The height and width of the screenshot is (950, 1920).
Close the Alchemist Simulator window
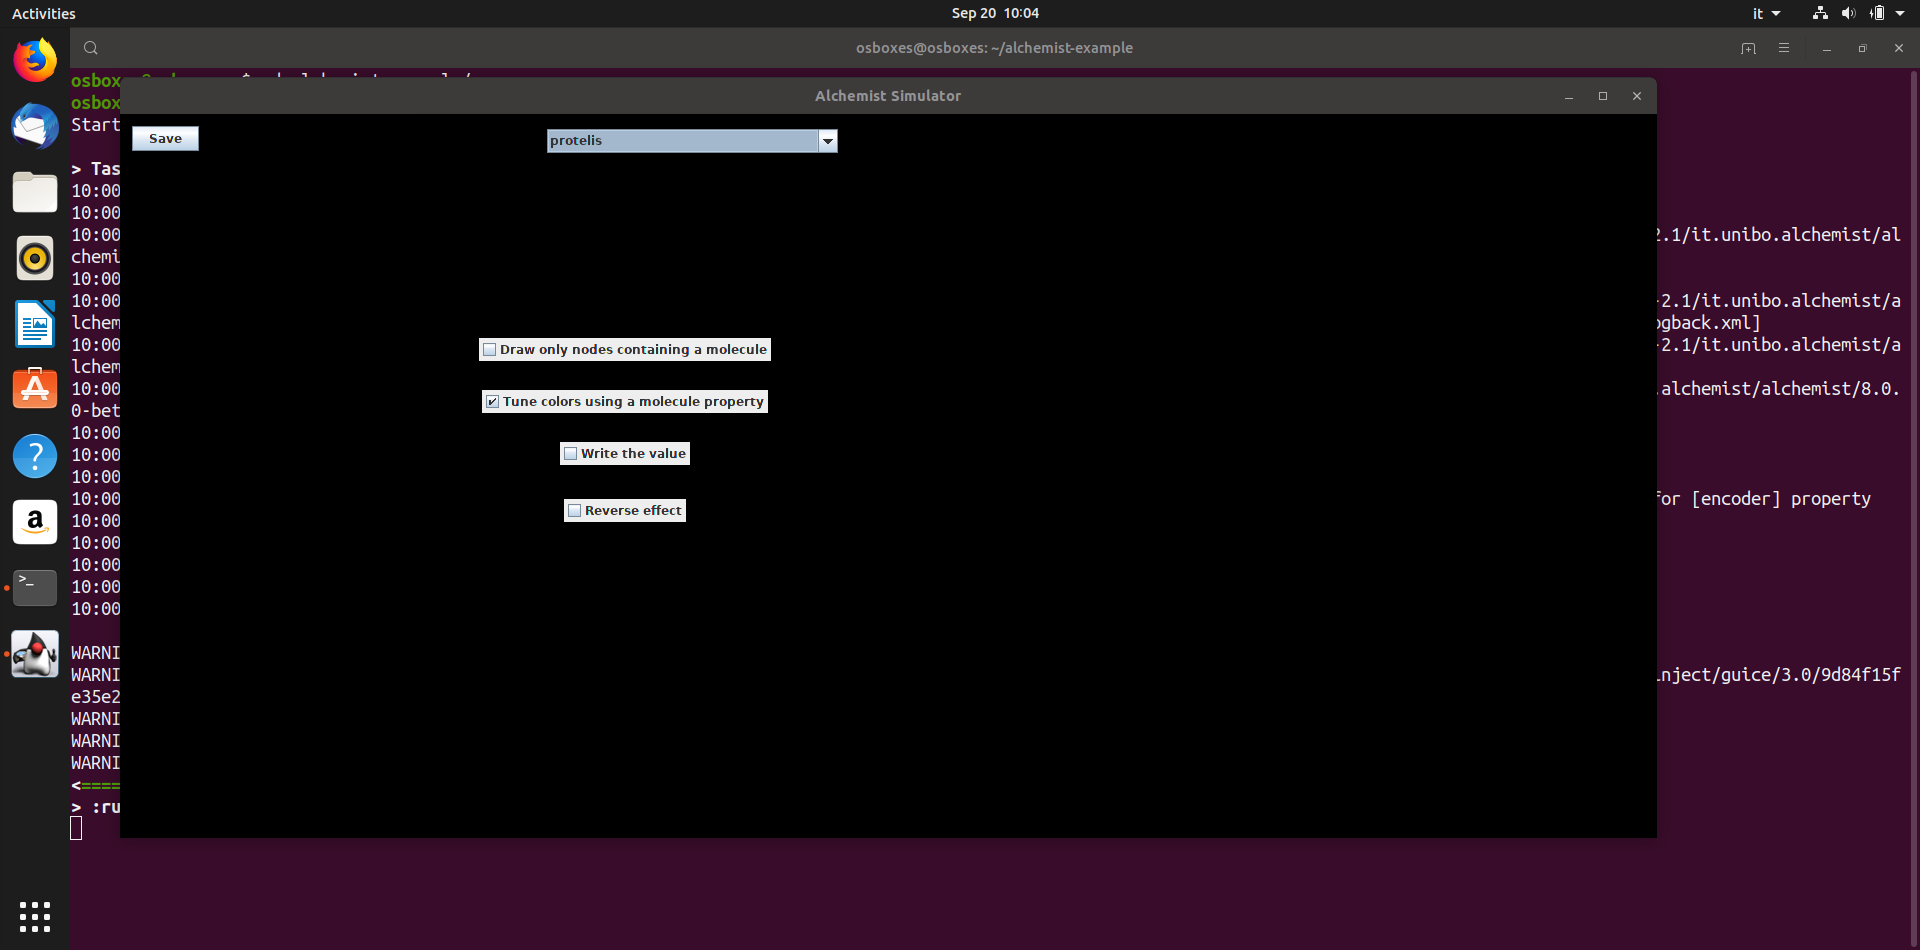[x=1637, y=96]
